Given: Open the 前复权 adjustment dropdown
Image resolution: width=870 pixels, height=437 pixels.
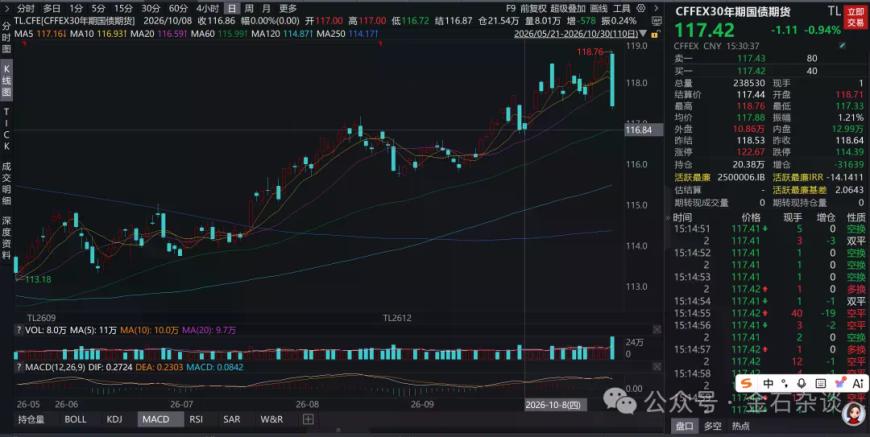Looking at the screenshot, I should [x=534, y=8].
